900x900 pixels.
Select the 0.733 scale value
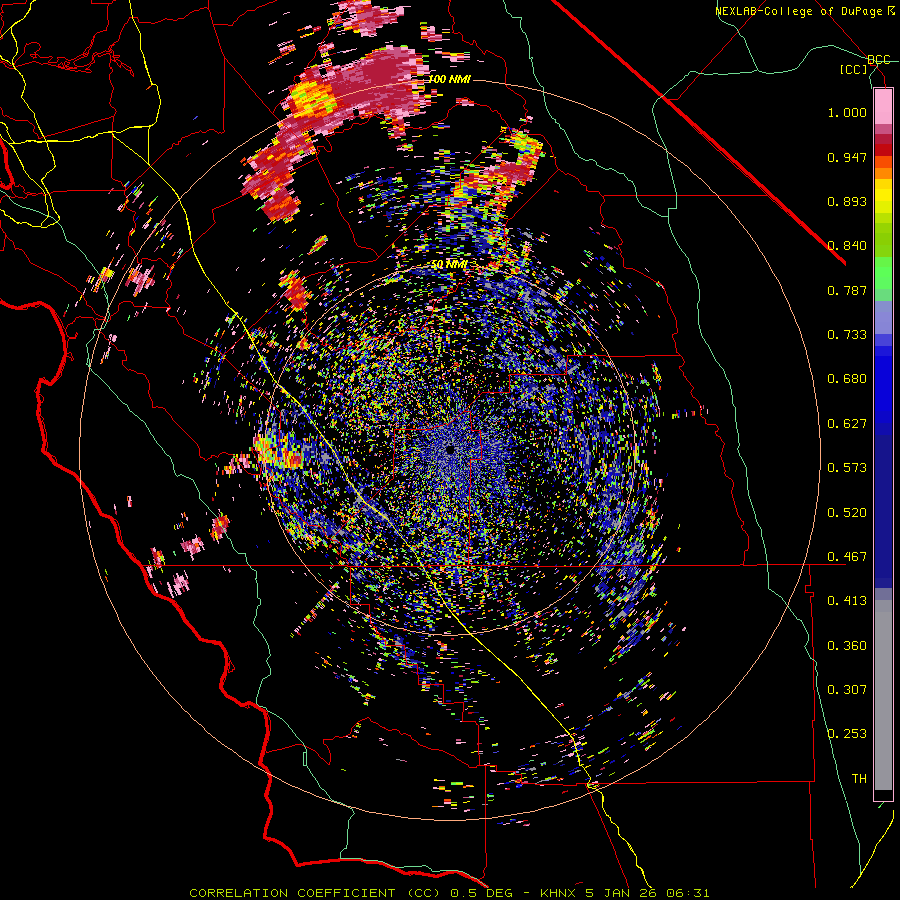click(x=847, y=335)
